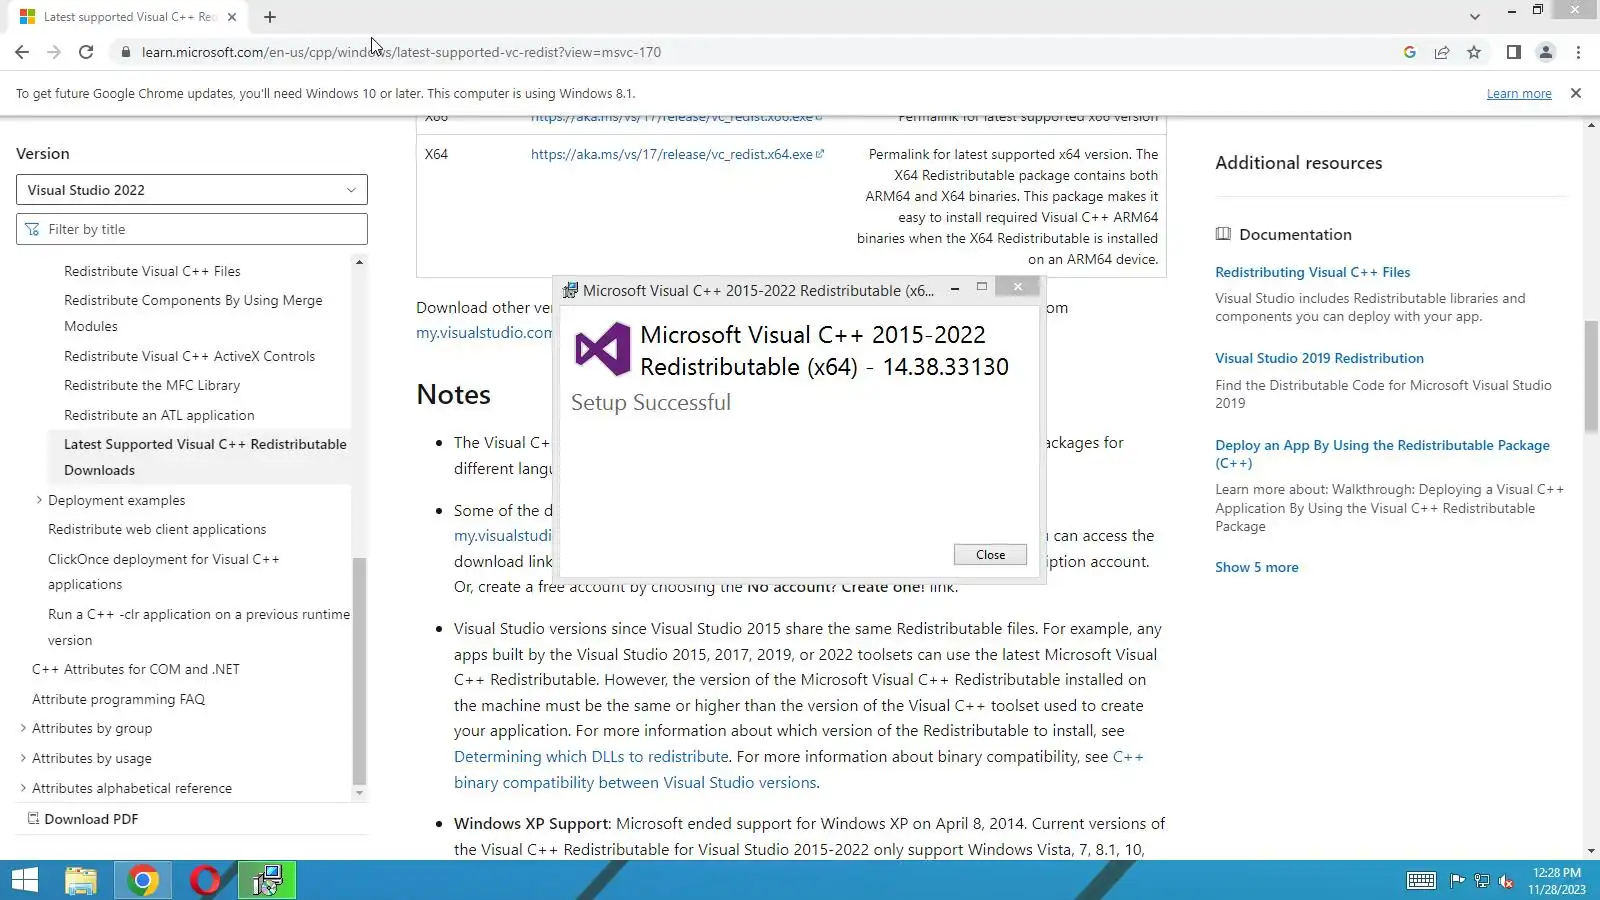This screenshot has height=900, width=1600.
Task: Click the address bar URL
Action: (x=401, y=52)
